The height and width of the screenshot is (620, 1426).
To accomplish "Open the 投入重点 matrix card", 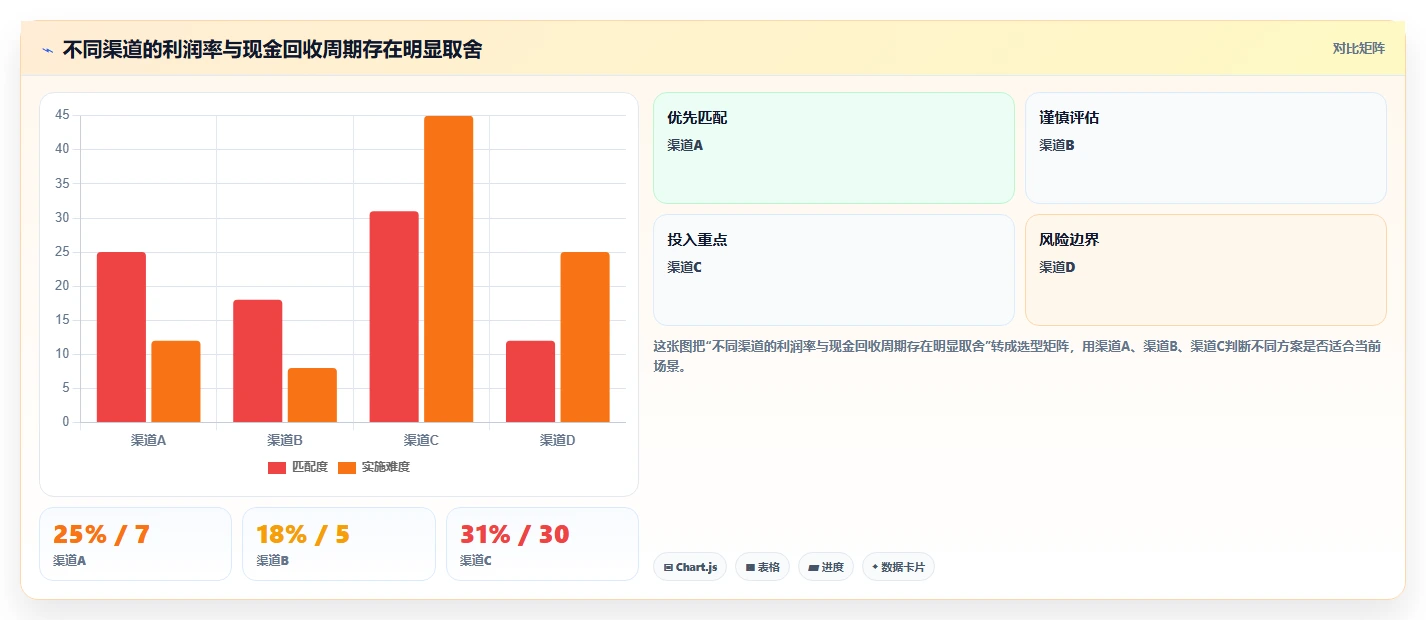I will tap(834, 270).
